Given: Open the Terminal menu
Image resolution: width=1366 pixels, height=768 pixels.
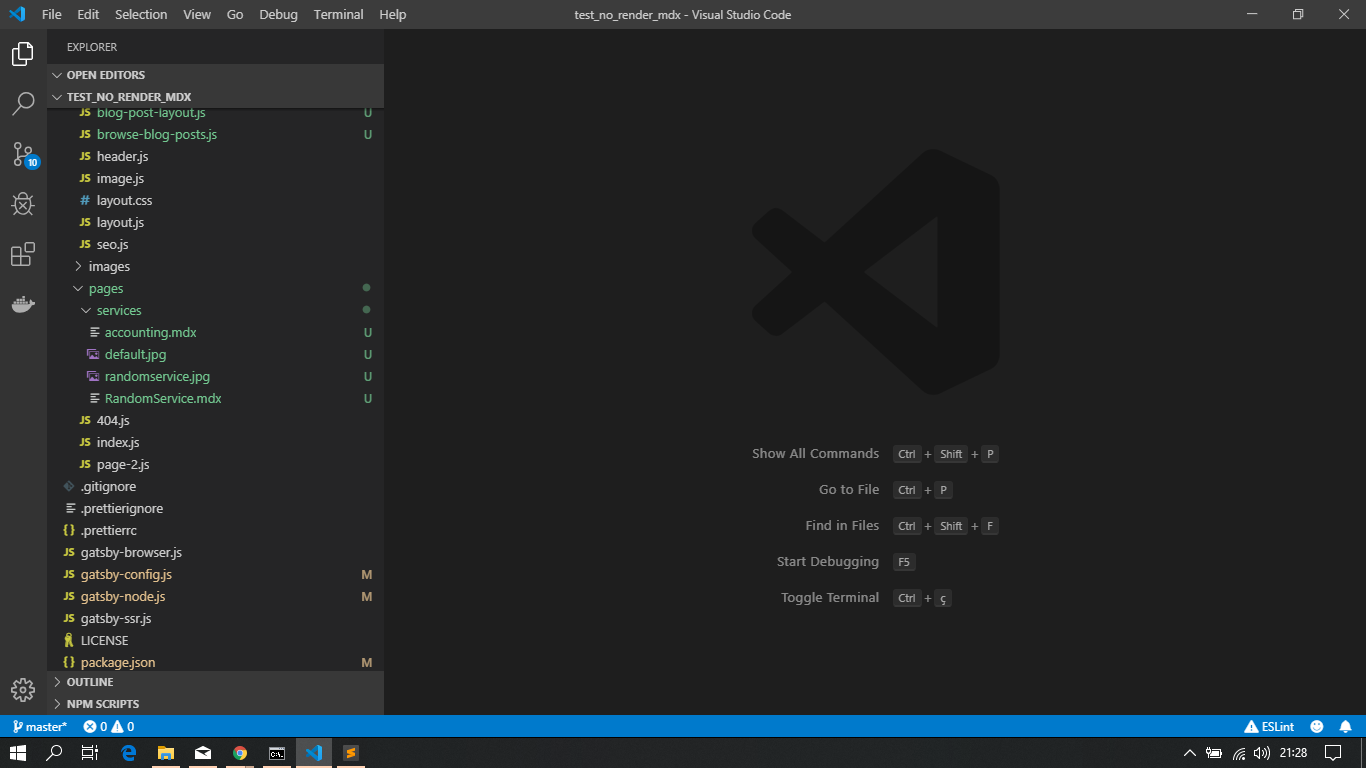Looking at the screenshot, I should click(x=338, y=14).
